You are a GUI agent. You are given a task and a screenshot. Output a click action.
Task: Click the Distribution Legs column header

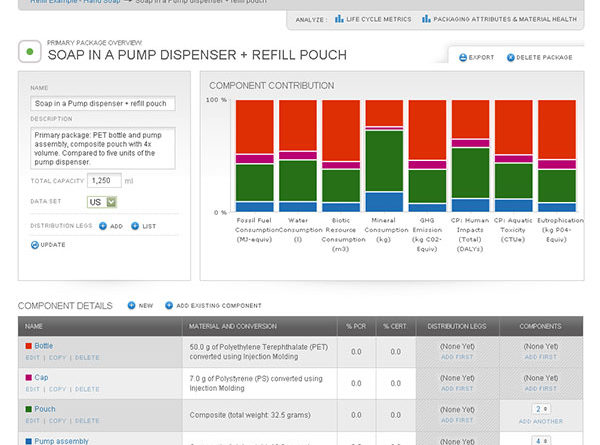(x=457, y=326)
